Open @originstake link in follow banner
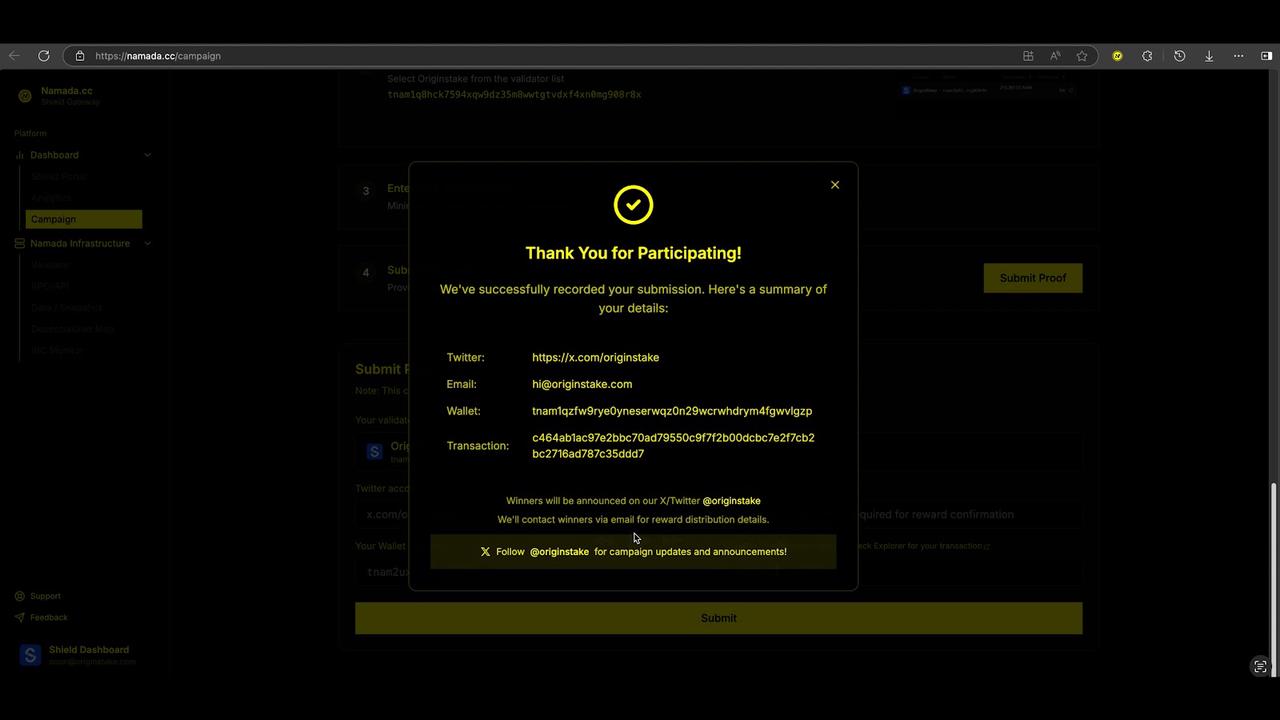Image resolution: width=1280 pixels, height=720 pixels. point(559,552)
